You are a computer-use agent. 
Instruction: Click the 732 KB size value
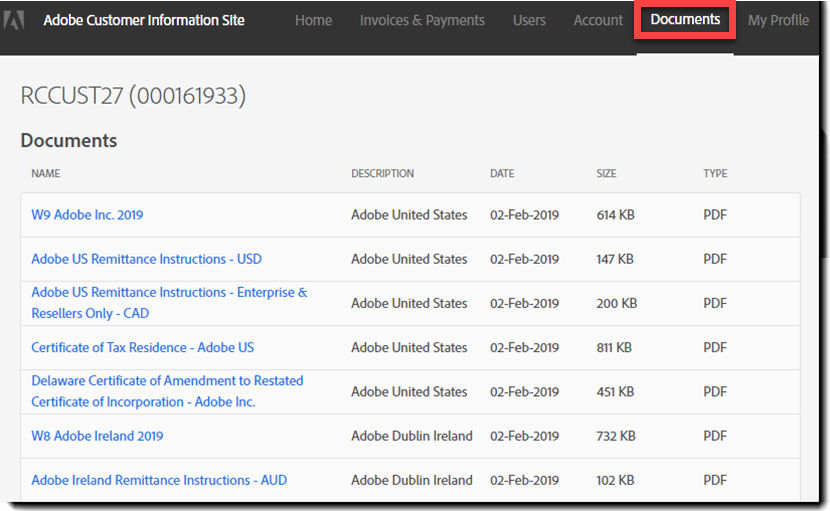[x=616, y=436]
